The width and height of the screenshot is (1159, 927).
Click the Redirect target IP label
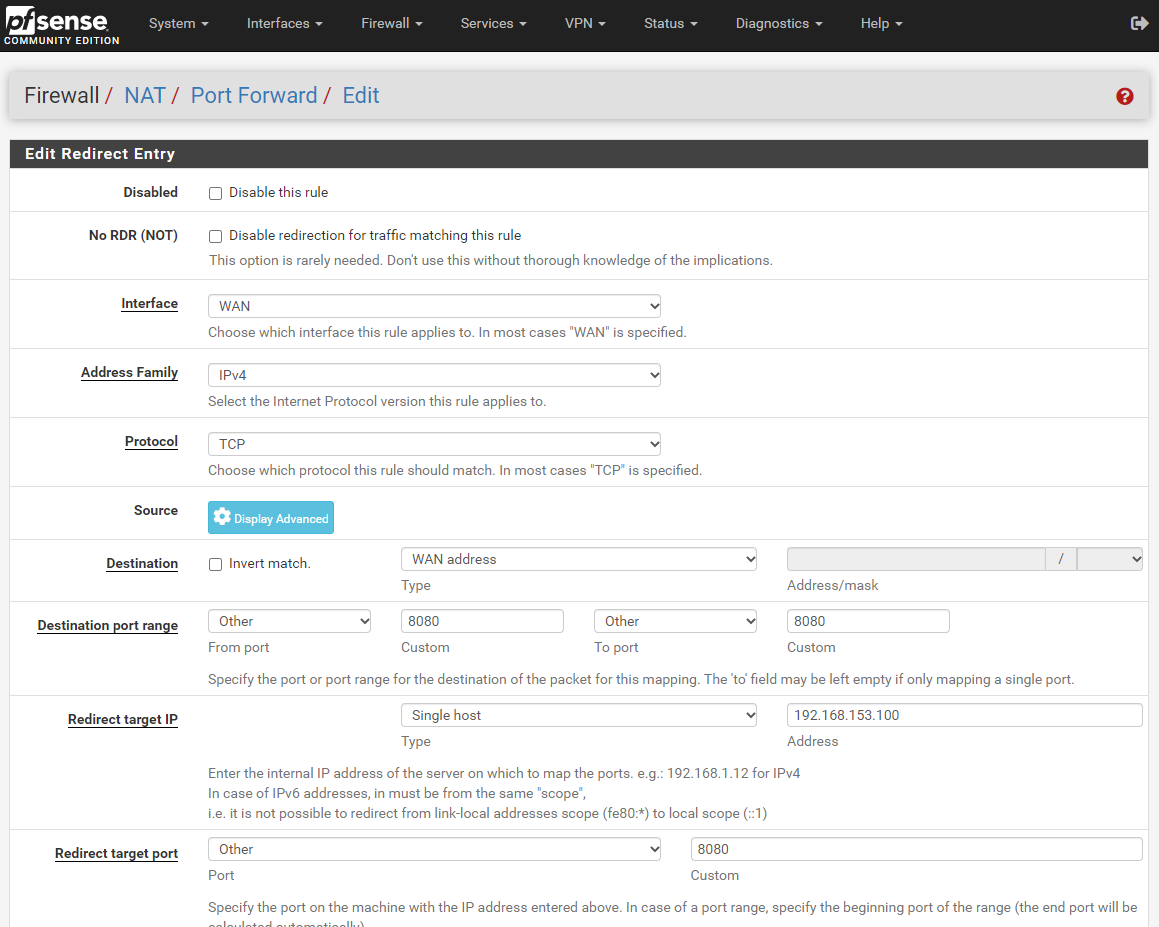[x=123, y=719]
